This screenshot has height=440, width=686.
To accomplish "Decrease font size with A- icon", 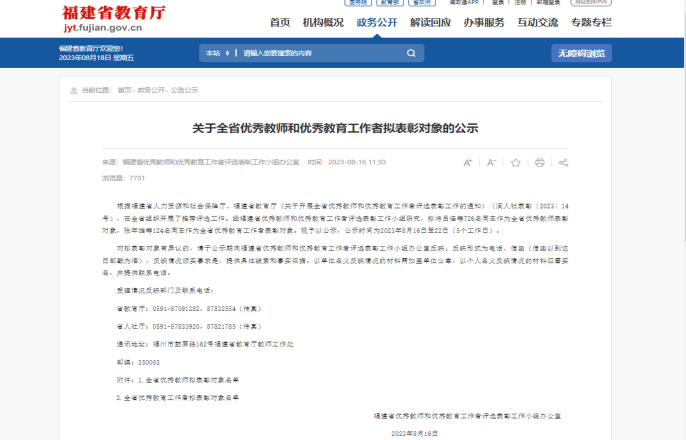I will [491, 162].
